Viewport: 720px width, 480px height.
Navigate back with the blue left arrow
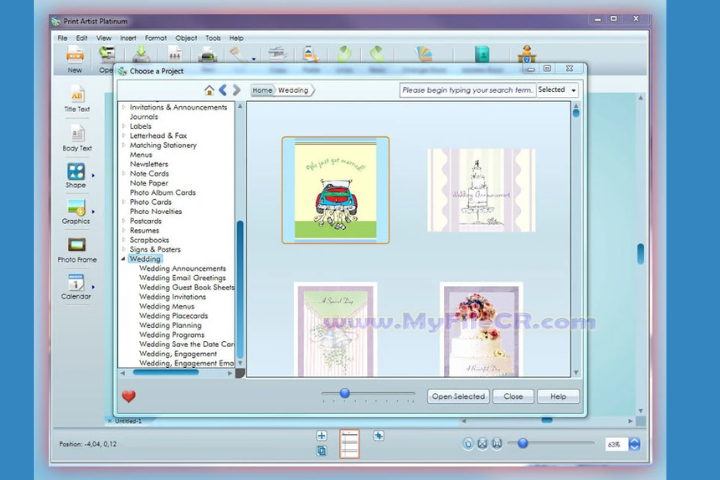223,90
